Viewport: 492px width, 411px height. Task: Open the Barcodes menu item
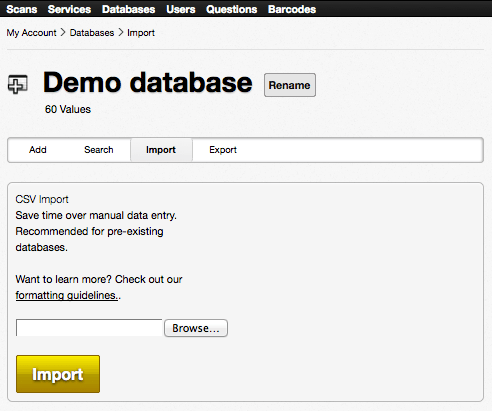click(292, 9)
